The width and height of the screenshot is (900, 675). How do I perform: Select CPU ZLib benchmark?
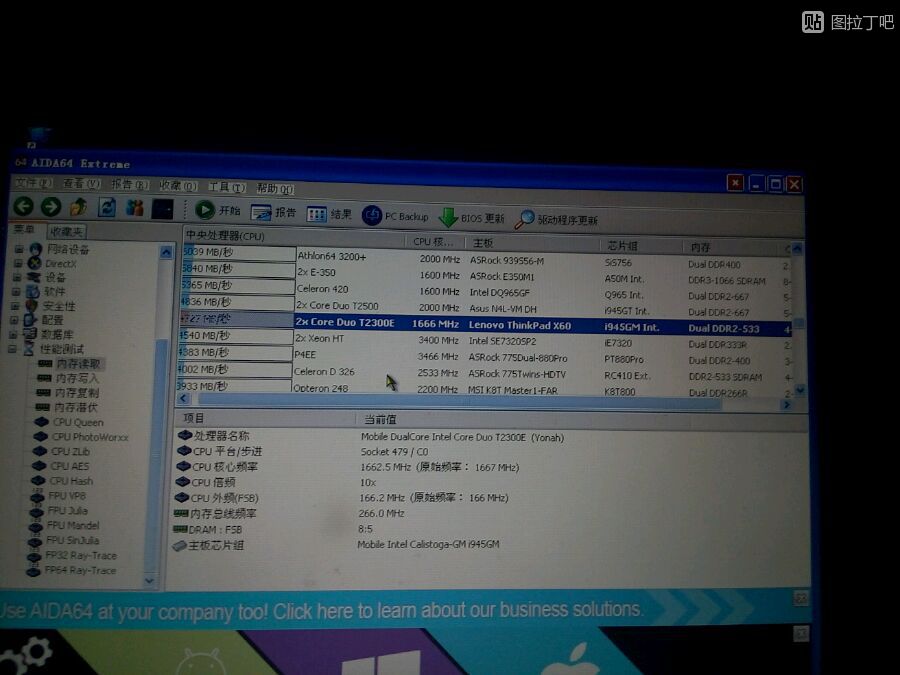tap(69, 451)
